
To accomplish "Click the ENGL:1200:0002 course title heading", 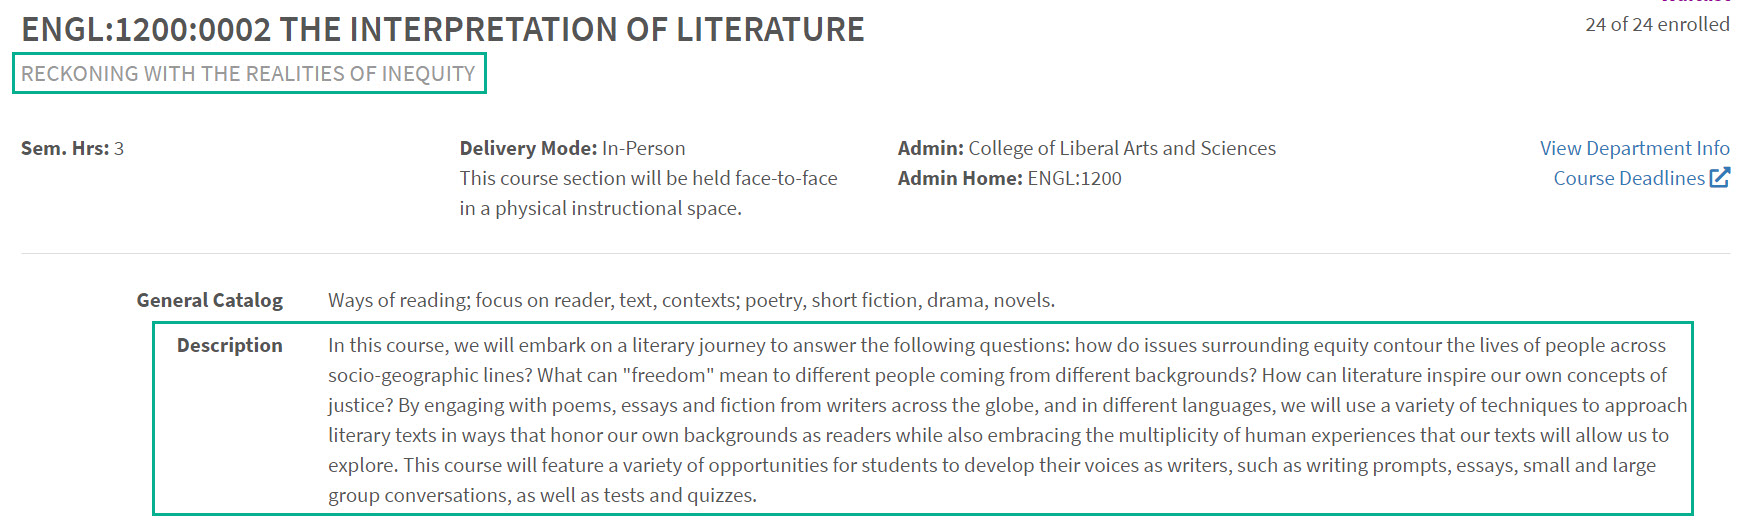I will click(x=442, y=30).
